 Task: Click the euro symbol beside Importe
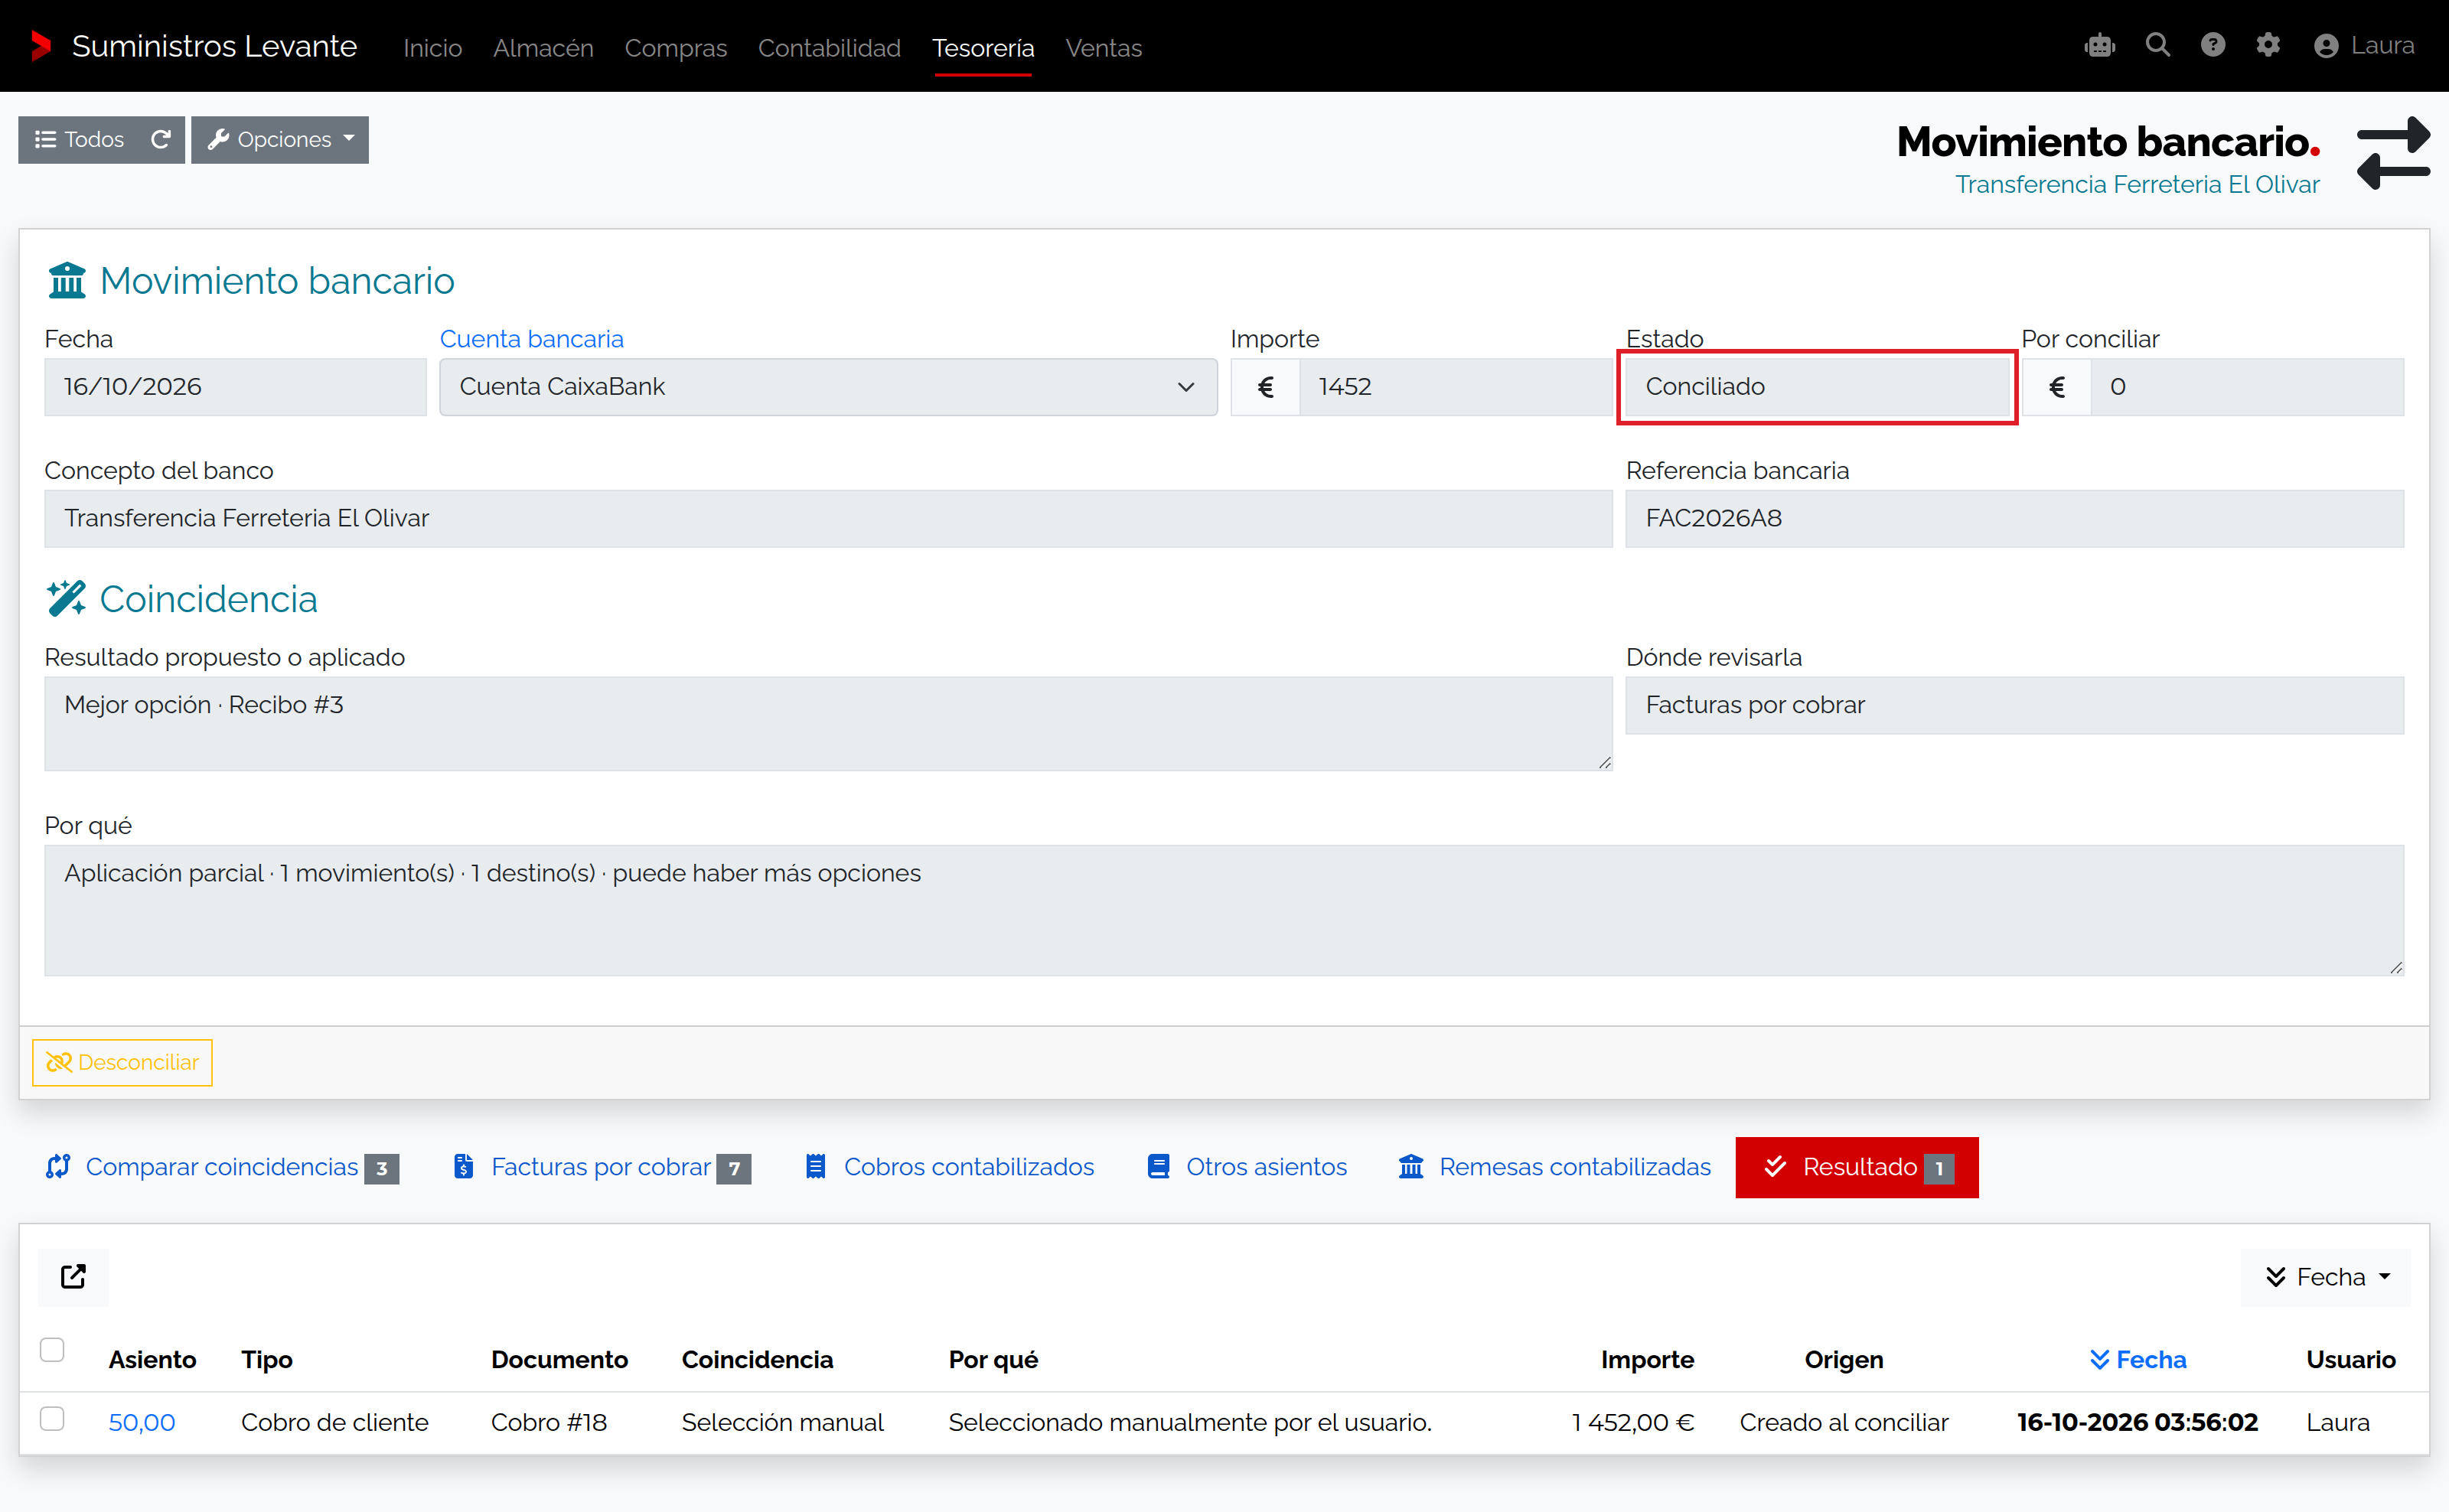pyautogui.click(x=1265, y=387)
